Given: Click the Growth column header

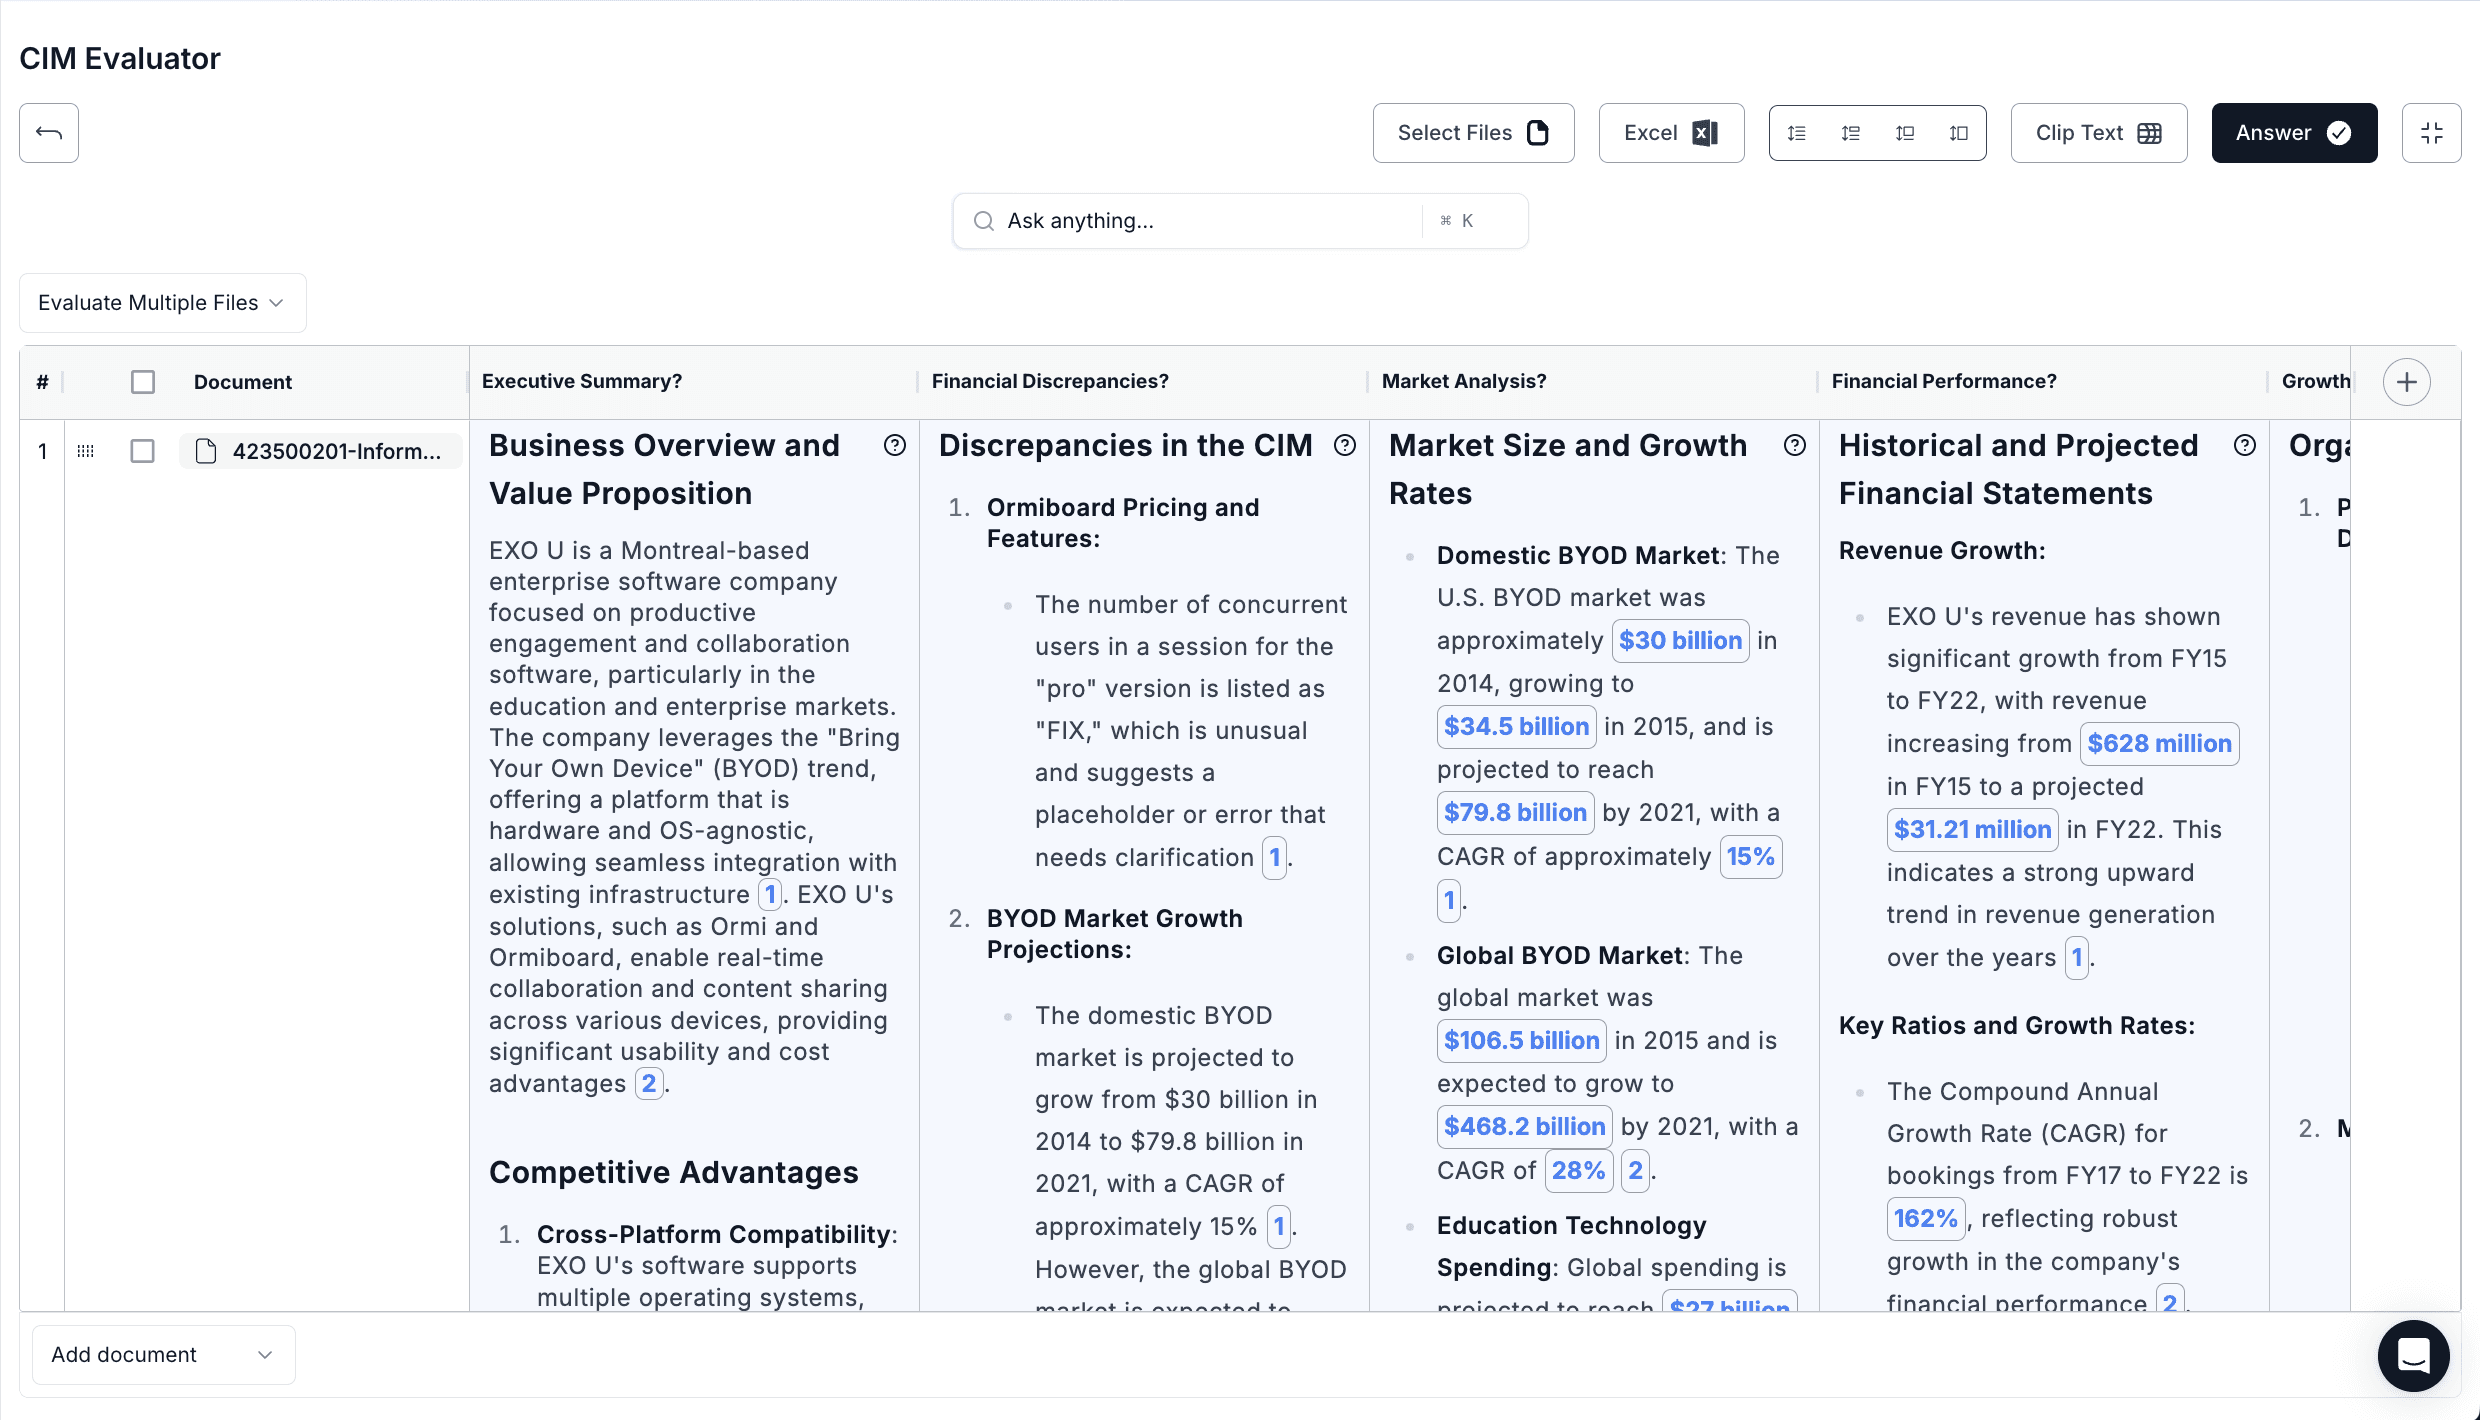Looking at the screenshot, I should [x=2315, y=381].
